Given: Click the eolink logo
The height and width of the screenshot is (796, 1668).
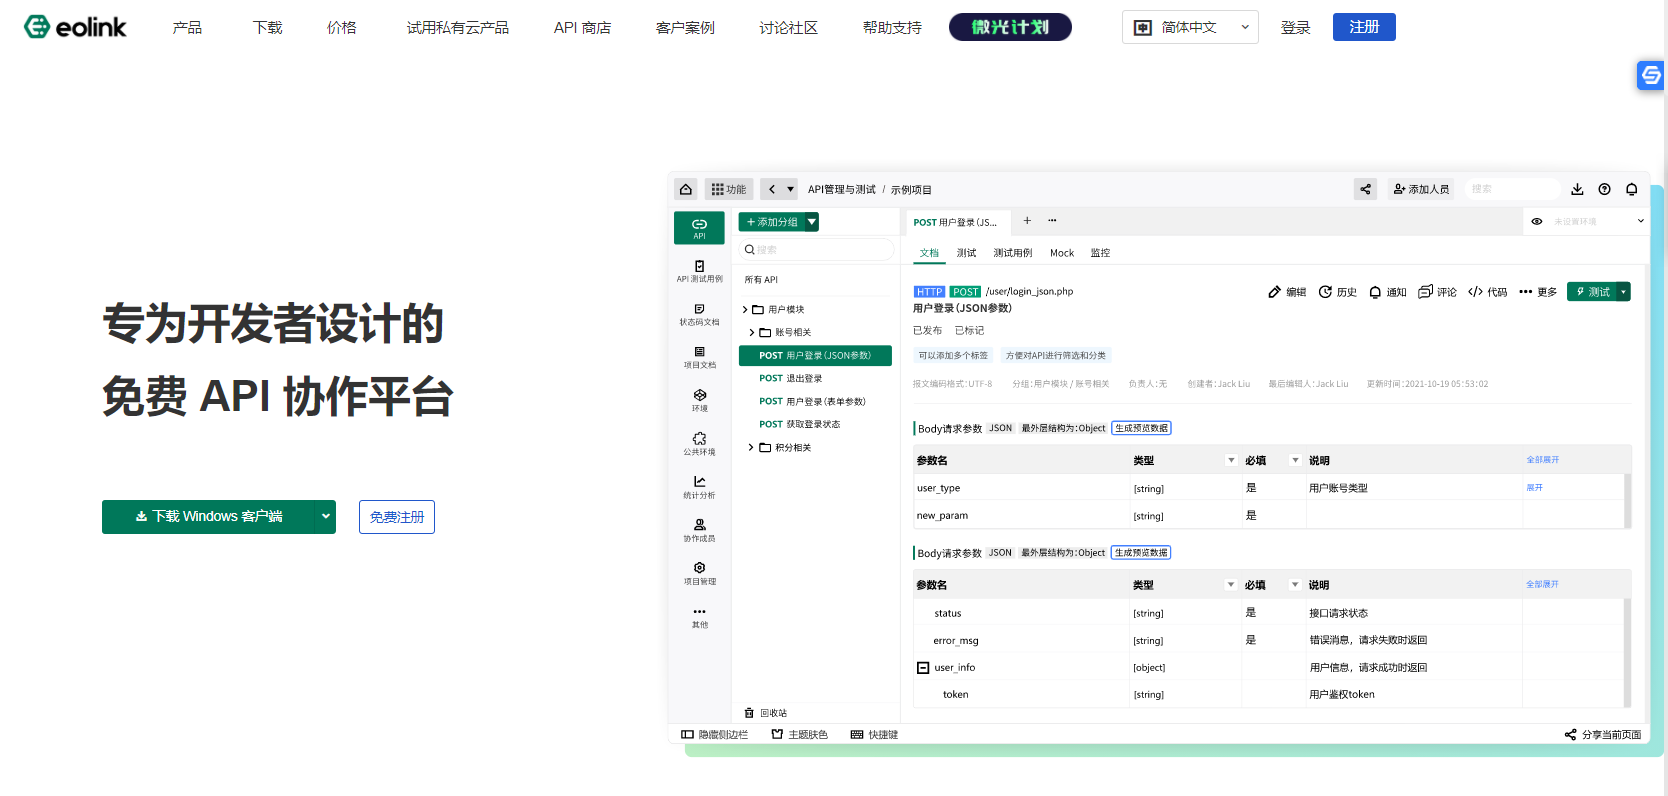Looking at the screenshot, I should point(76,27).
